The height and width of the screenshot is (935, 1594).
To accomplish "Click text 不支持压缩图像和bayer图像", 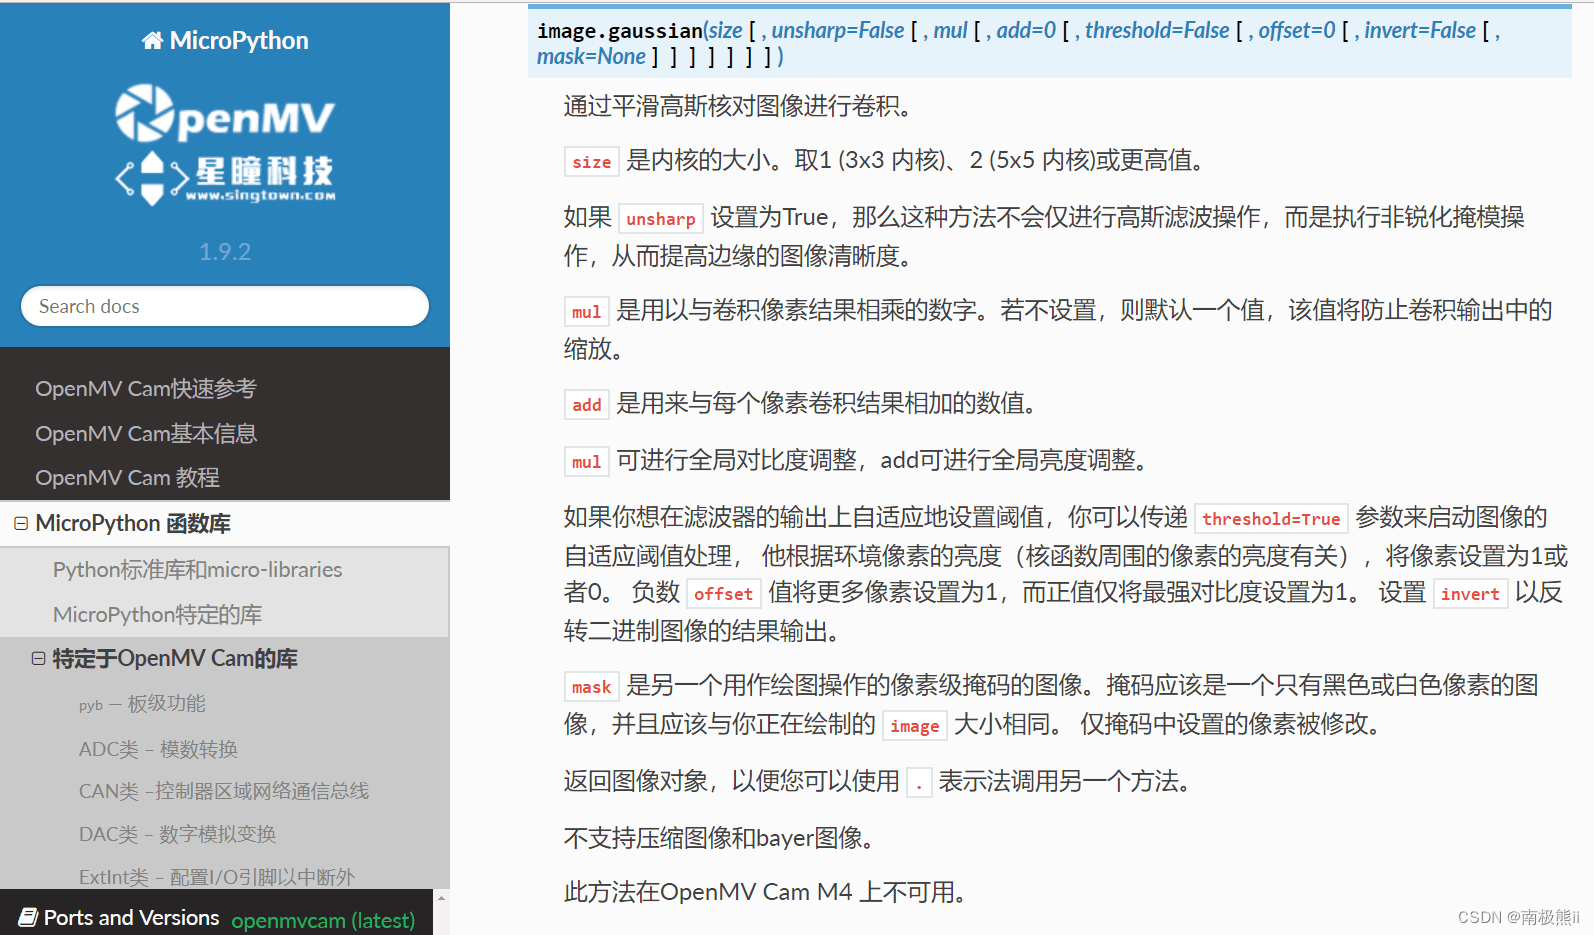I will click(720, 838).
